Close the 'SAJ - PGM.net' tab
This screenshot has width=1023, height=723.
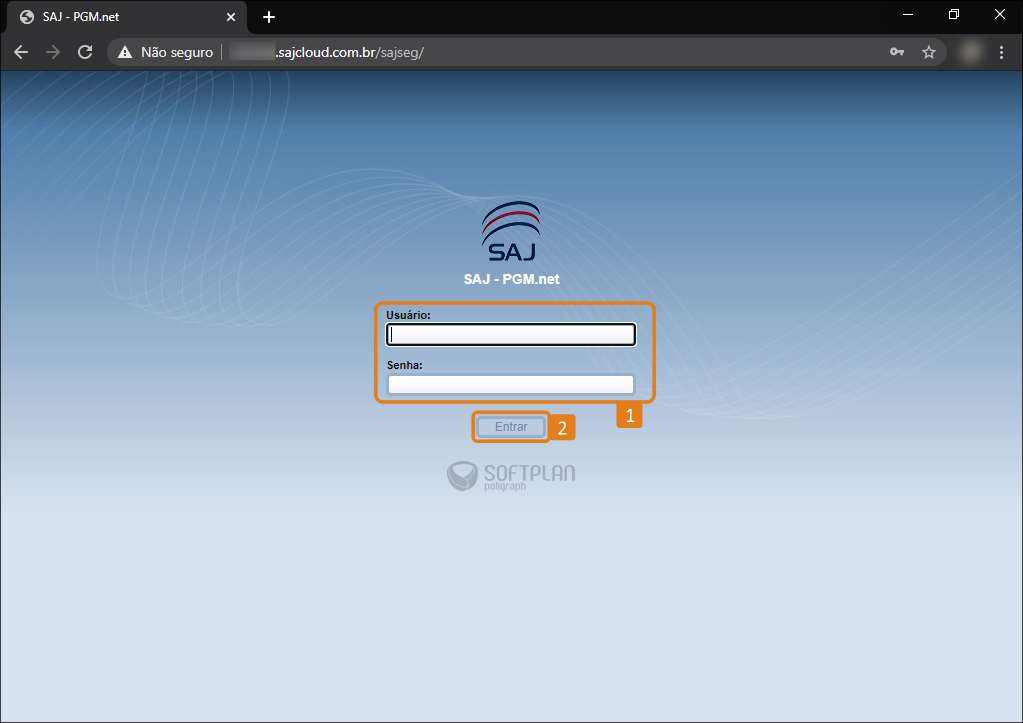point(231,17)
